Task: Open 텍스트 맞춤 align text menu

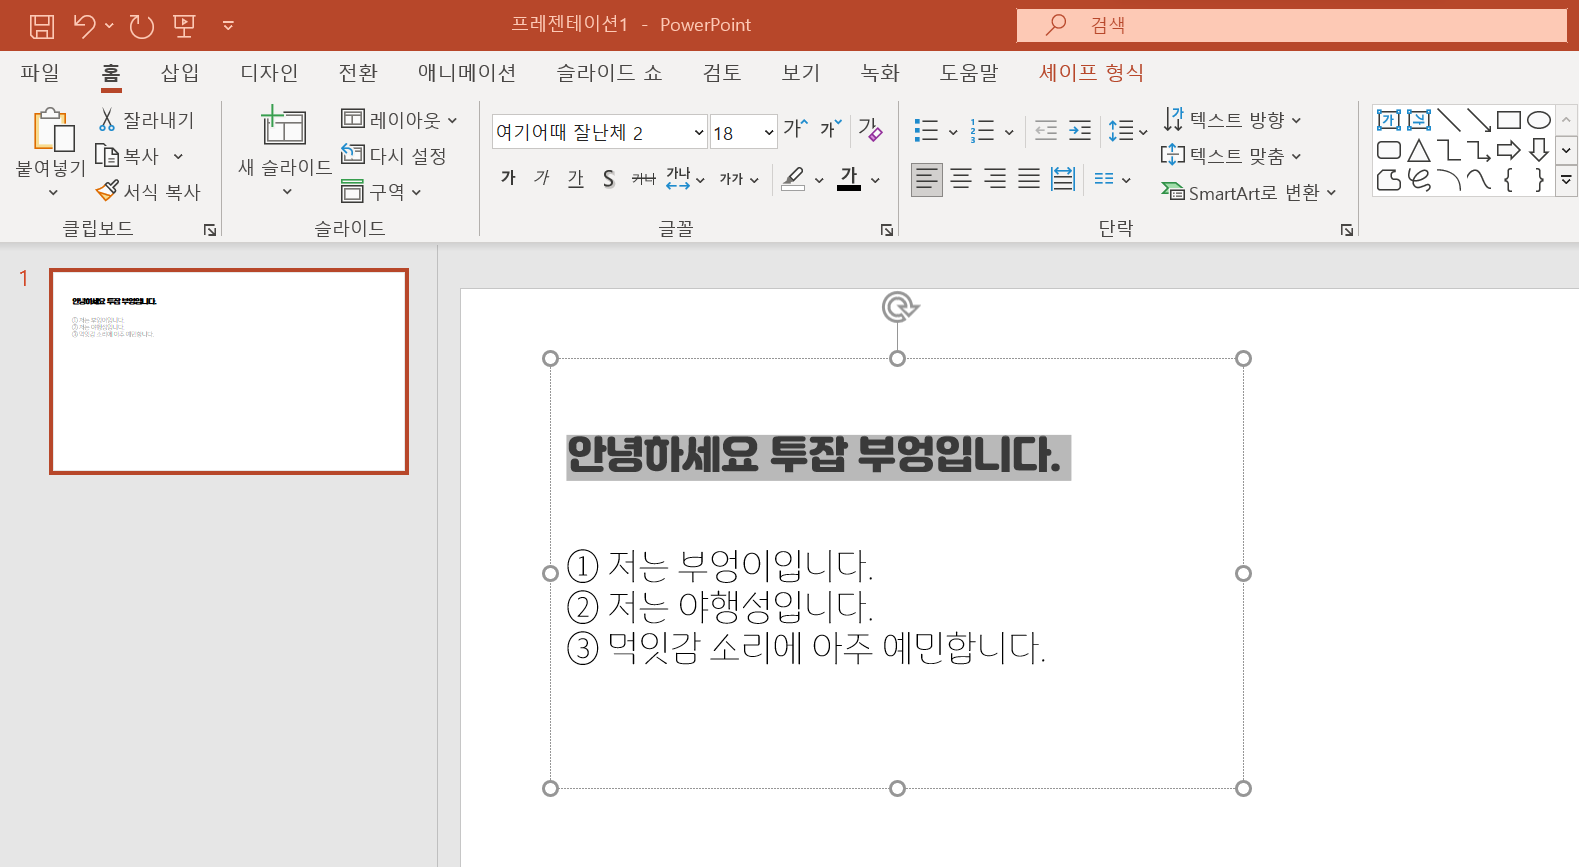Action: (x=1232, y=156)
